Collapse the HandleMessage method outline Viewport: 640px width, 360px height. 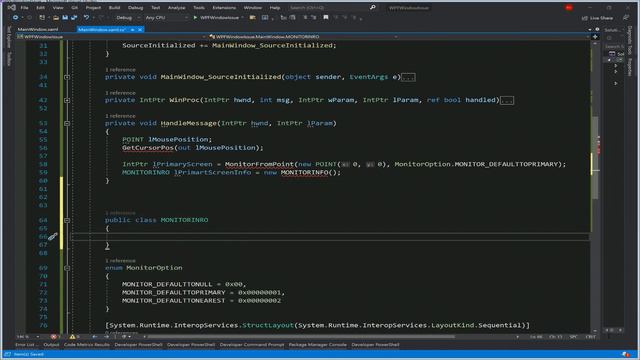[x=67, y=123]
